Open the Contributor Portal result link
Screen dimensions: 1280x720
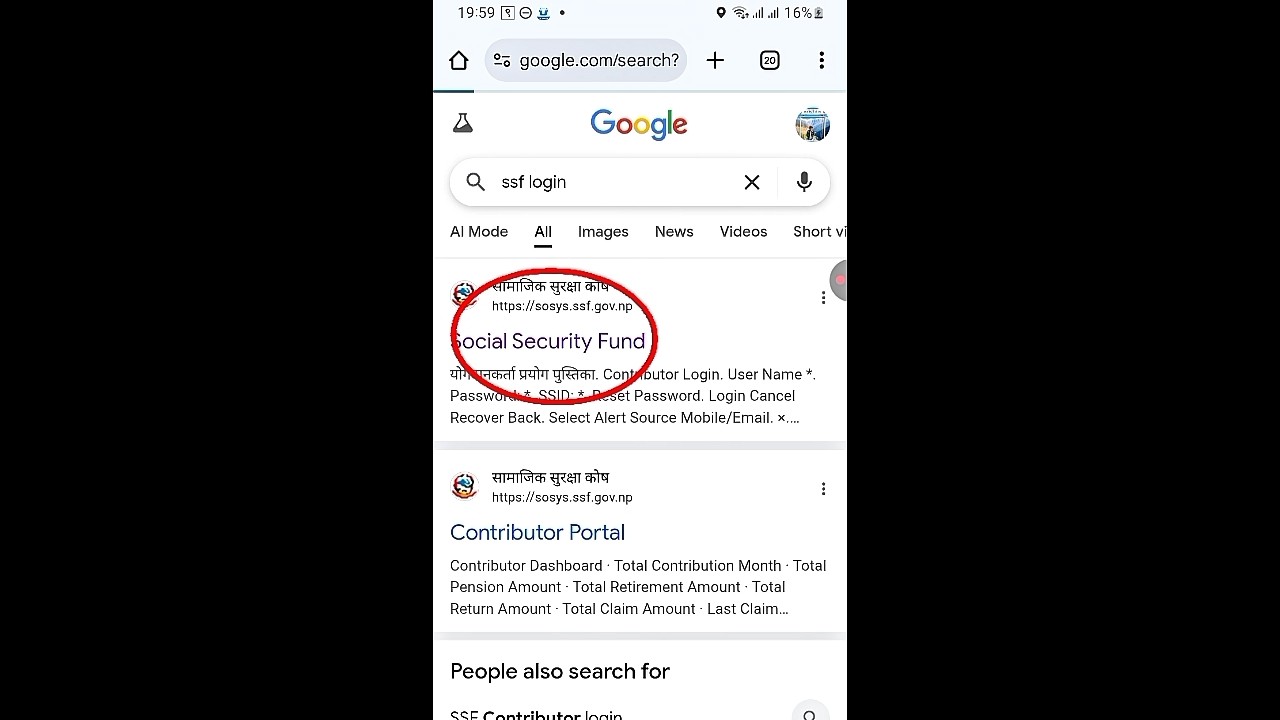(537, 533)
